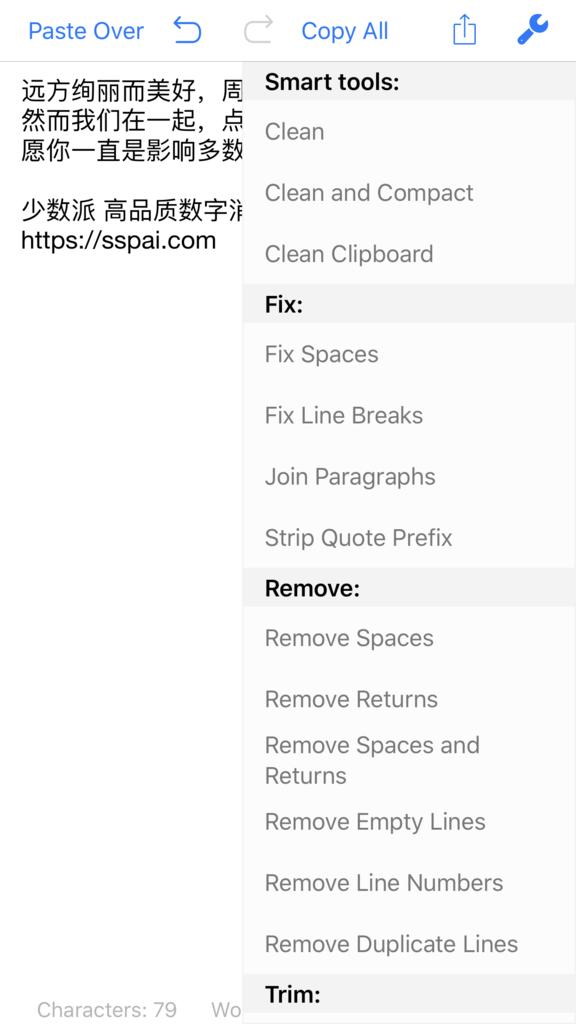Viewport: 576px width, 1024px height.
Task: Choose Remove Line Numbers
Action: pos(409,883)
